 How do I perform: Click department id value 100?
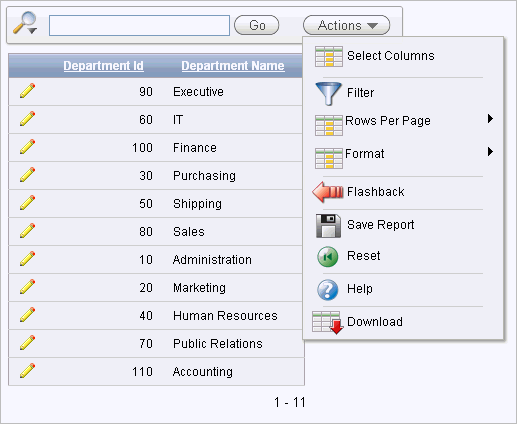point(142,148)
